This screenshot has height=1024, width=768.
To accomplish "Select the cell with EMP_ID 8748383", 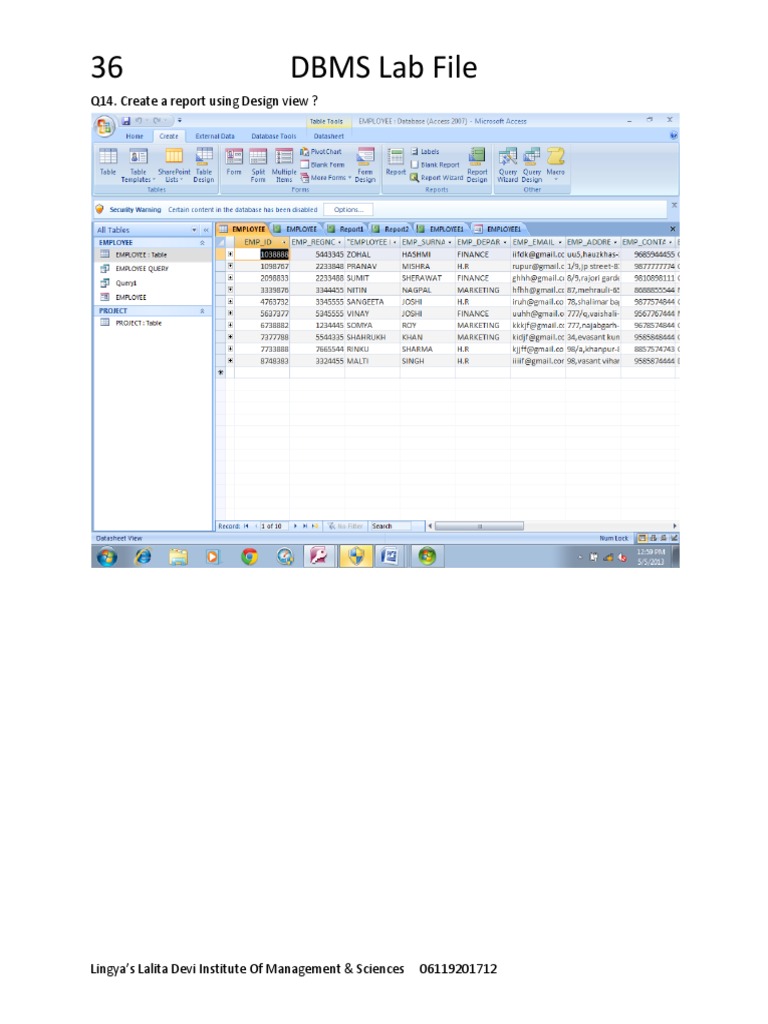I will [x=262, y=360].
